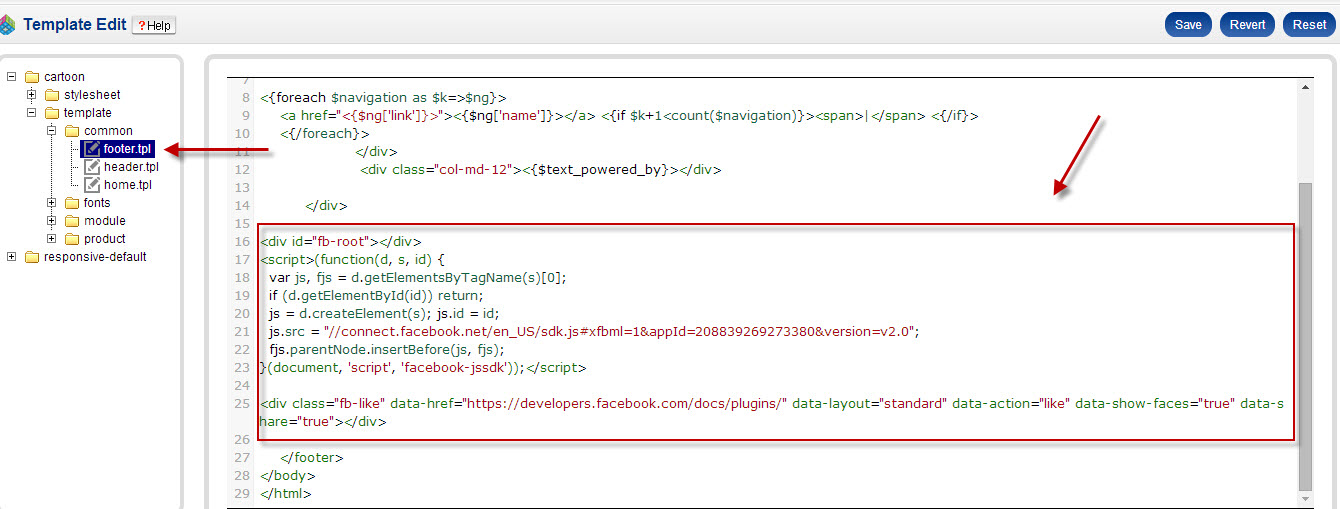Click the fonts folder icon
1340x509 pixels.
pos(72,203)
